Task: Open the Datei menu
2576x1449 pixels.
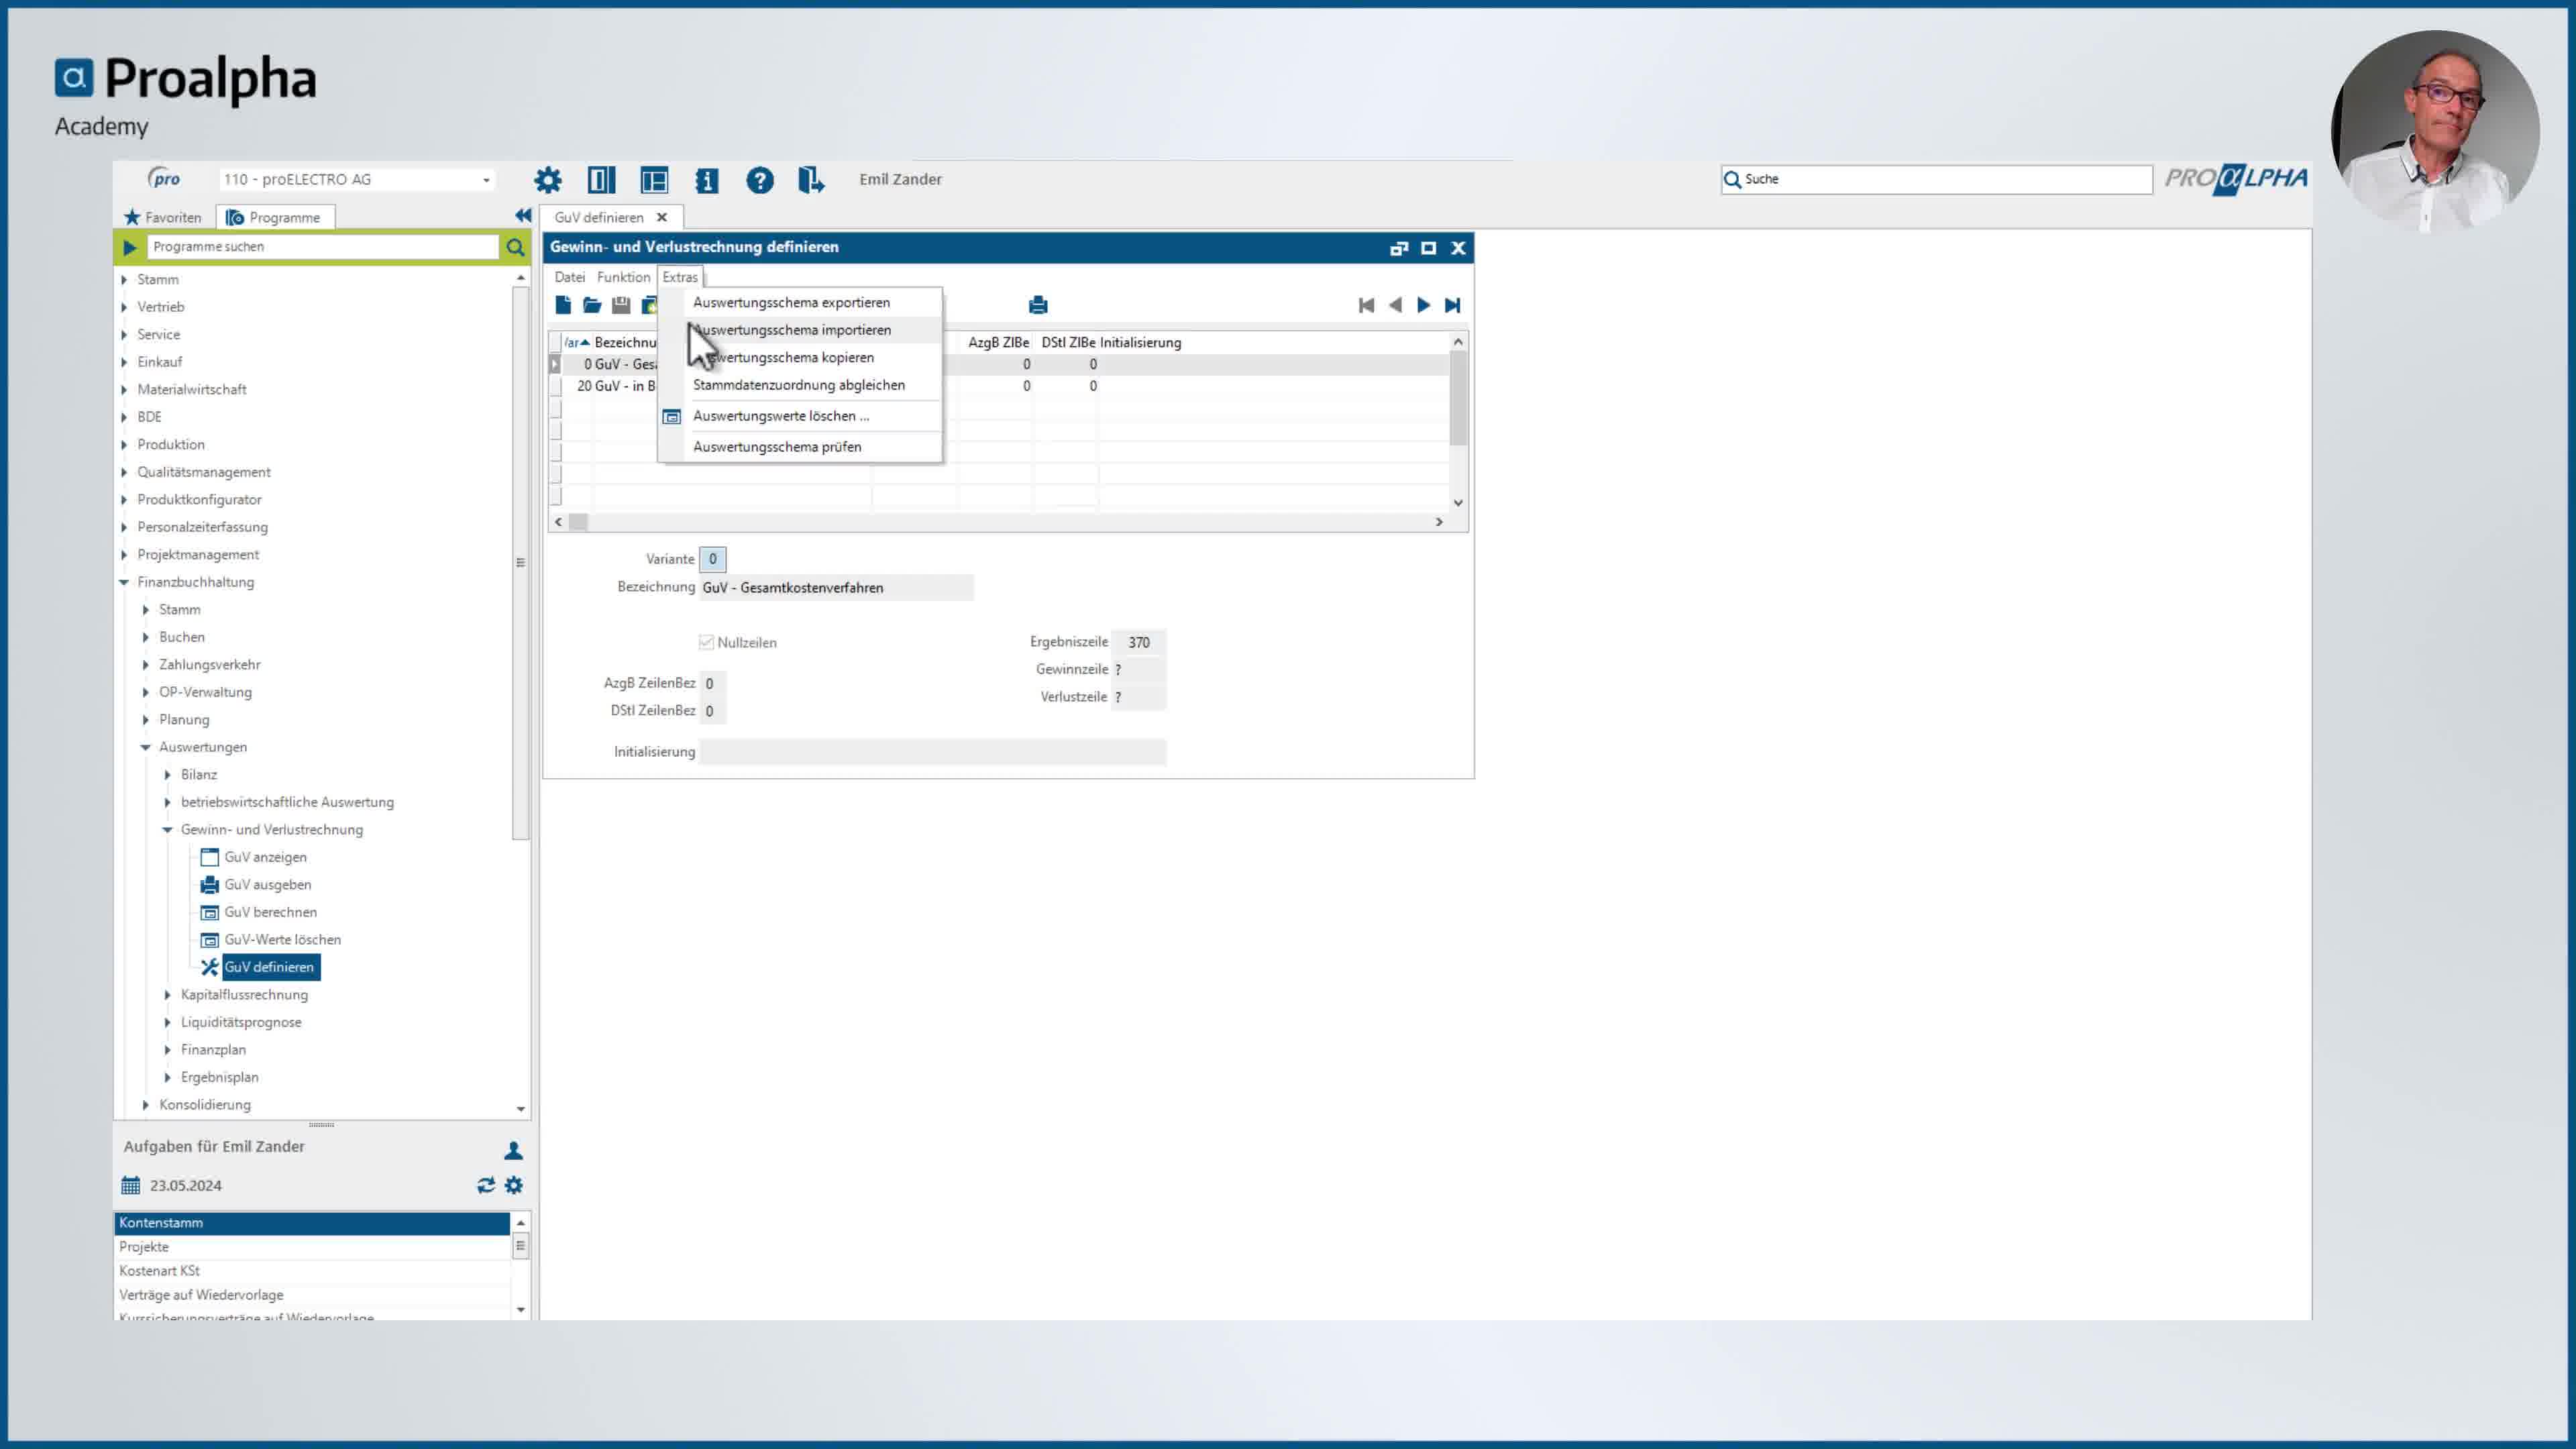Action: click(x=570, y=277)
